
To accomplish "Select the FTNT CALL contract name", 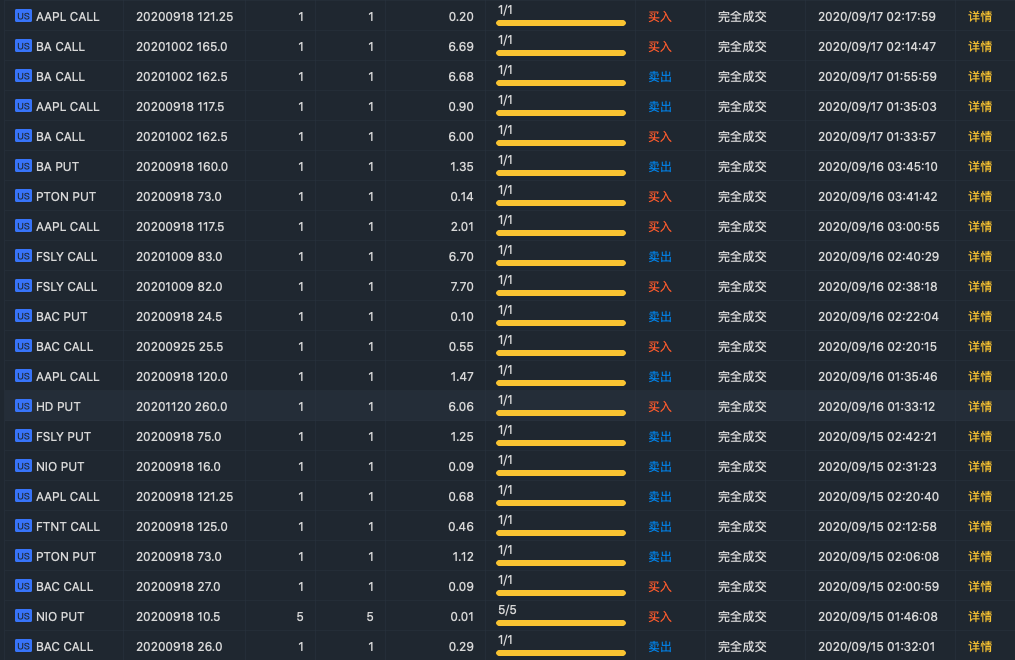I will 68,527.
